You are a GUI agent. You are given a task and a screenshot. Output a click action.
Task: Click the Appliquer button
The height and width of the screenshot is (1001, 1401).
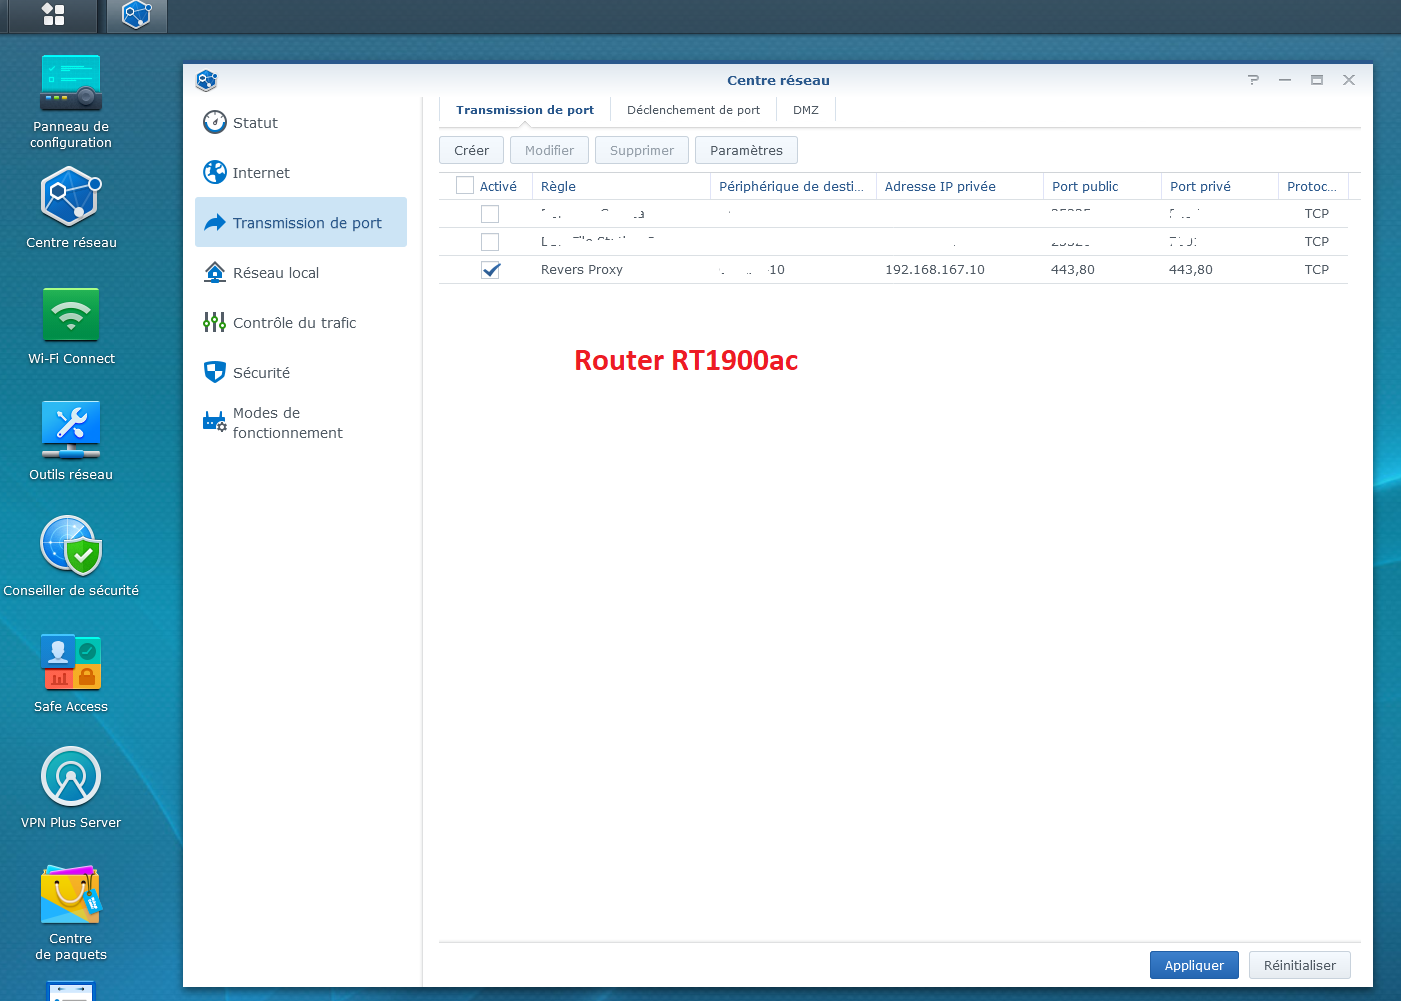coord(1194,965)
